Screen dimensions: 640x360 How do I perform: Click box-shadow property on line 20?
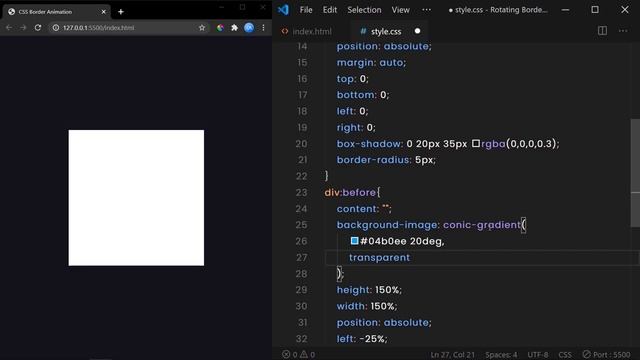(370, 144)
